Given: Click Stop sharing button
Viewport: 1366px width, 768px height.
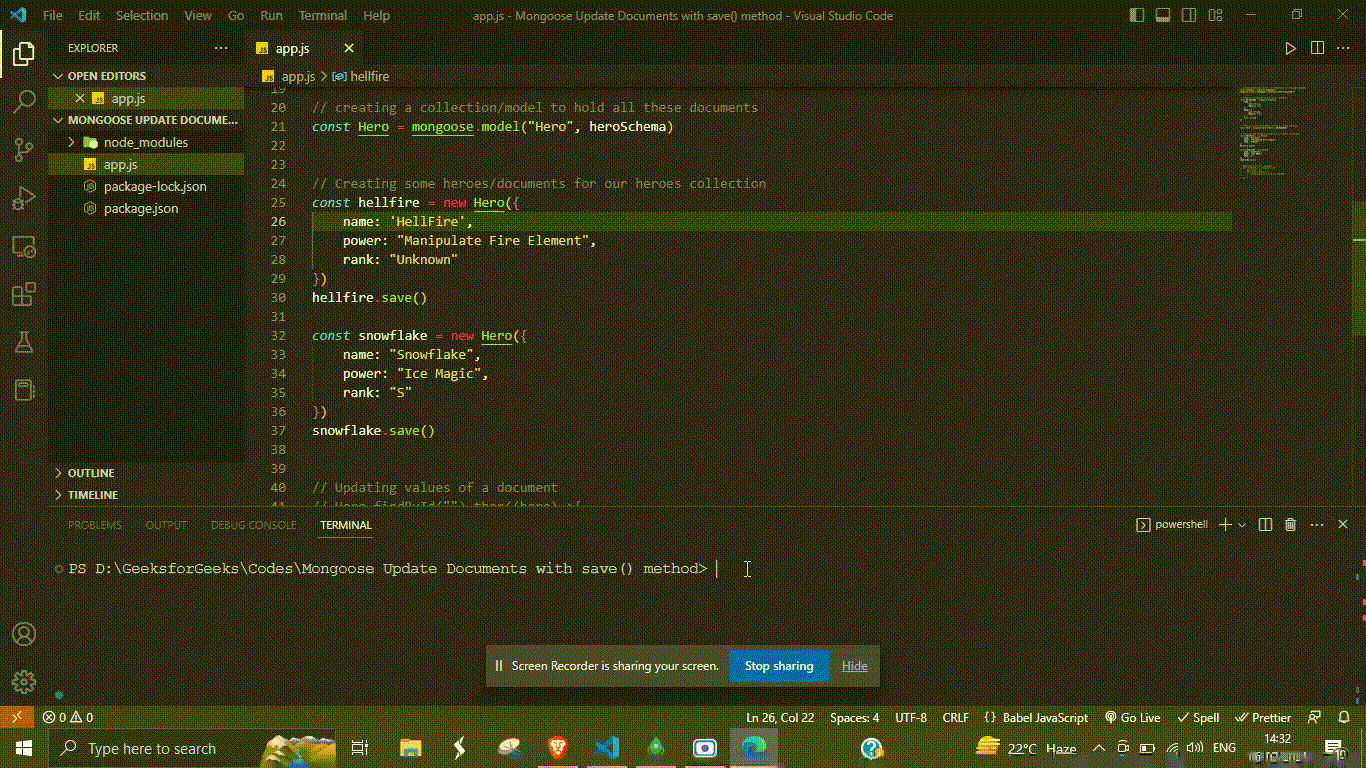Looking at the screenshot, I should 779,666.
